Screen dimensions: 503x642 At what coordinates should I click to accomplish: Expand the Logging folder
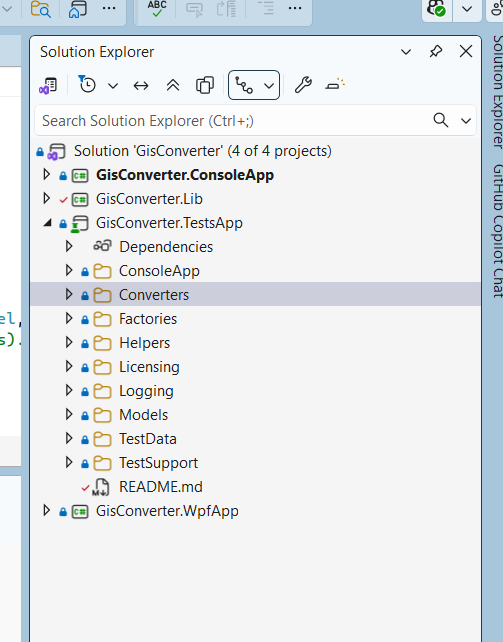pyautogui.click(x=69, y=391)
